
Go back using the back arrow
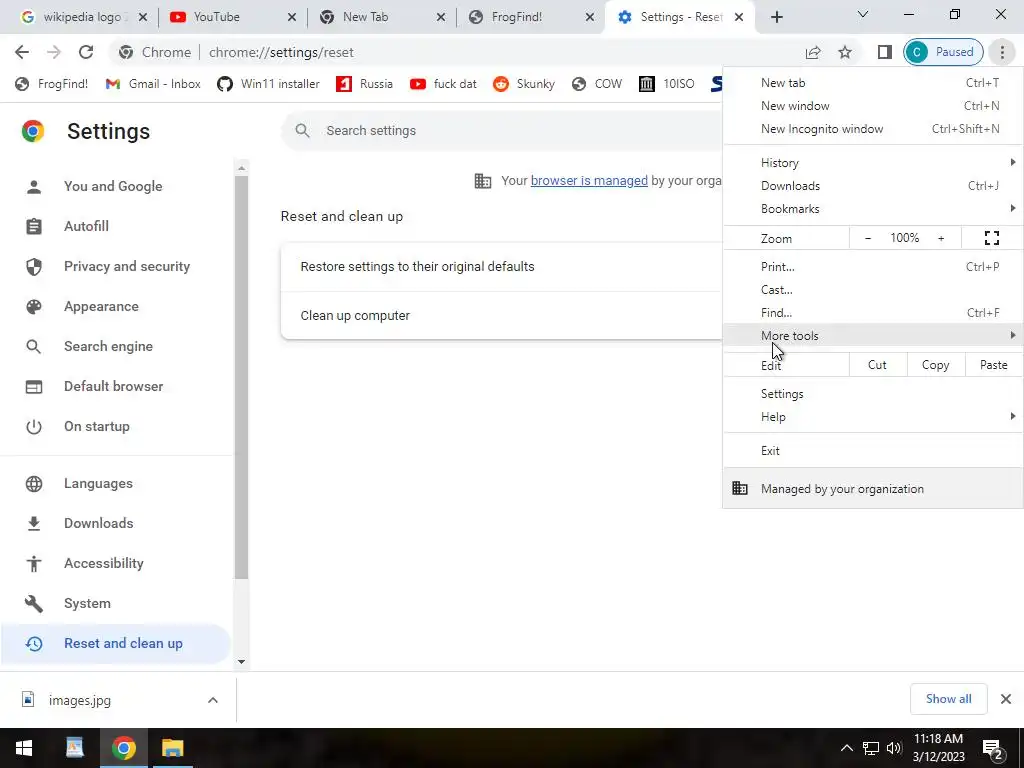(x=22, y=52)
